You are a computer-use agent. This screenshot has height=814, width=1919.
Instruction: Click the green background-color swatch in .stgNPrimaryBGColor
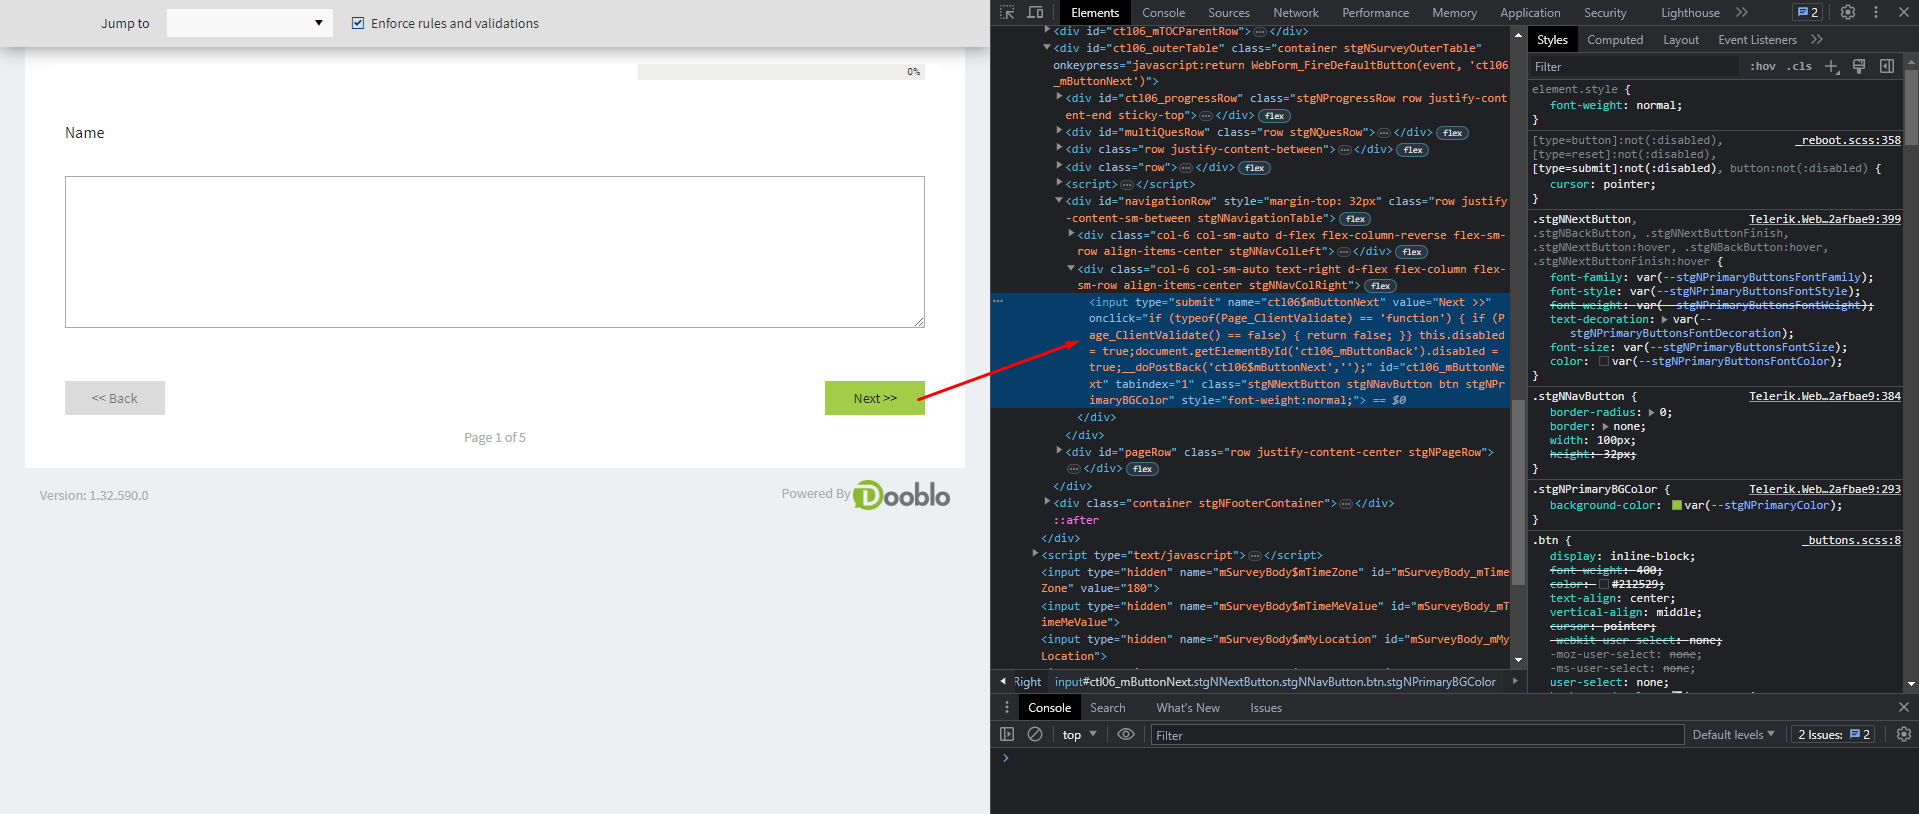click(1677, 505)
